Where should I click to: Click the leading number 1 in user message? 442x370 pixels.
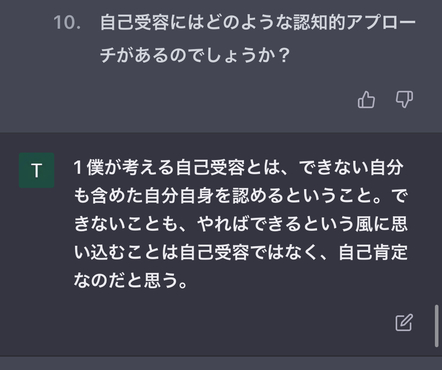click(x=78, y=167)
